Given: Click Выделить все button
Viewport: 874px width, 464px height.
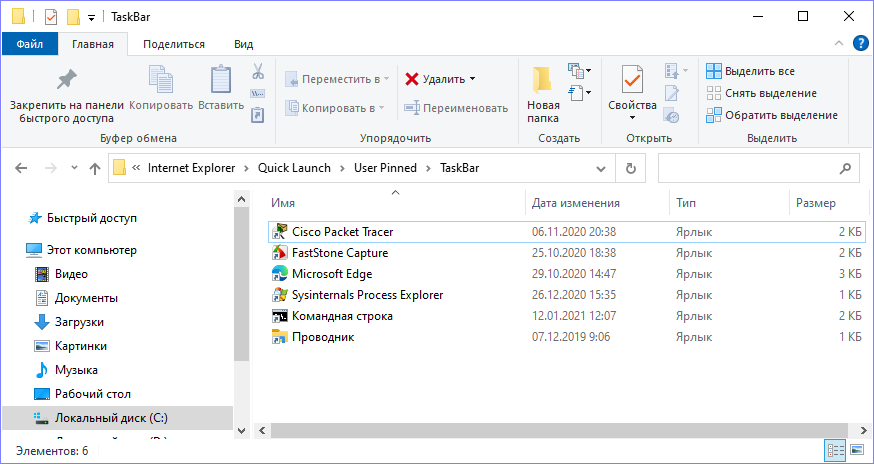Looking at the screenshot, I should tap(750, 71).
